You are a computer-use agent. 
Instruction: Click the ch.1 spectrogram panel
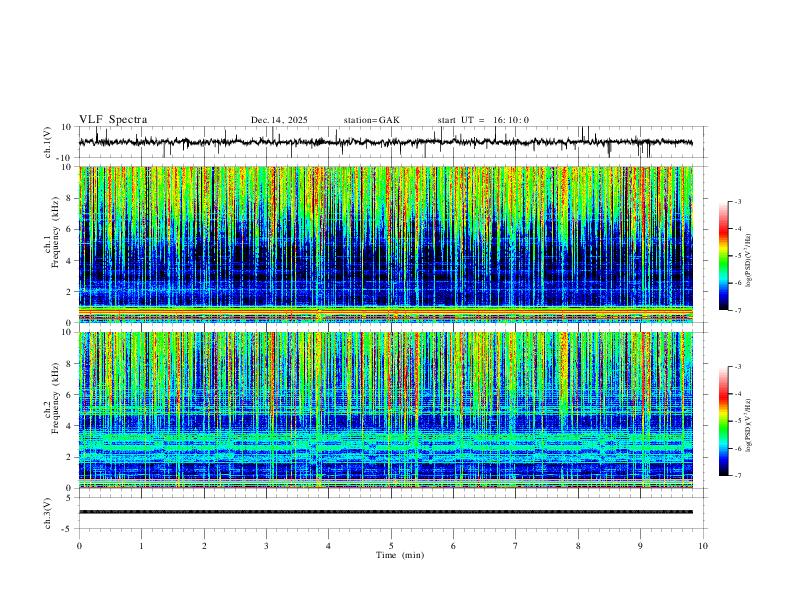pyautogui.click(x=386, y=244)
